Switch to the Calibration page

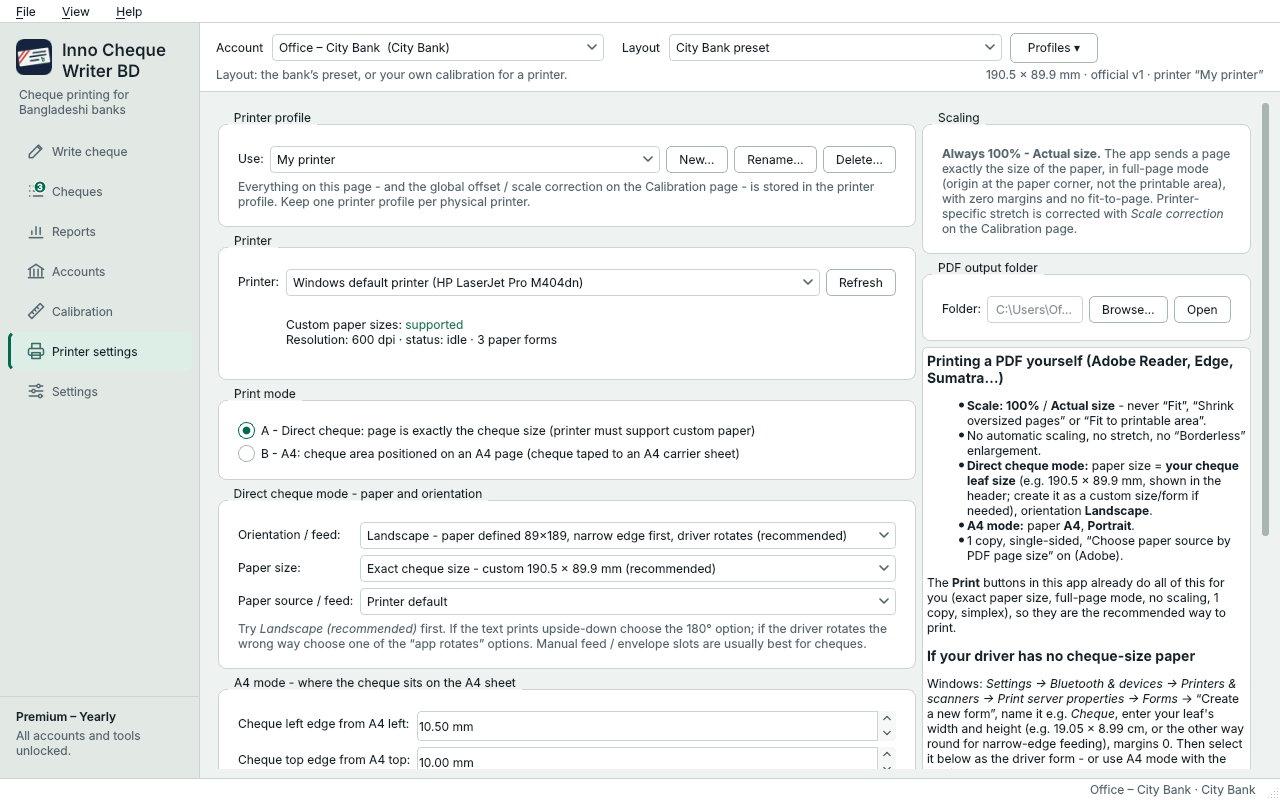(x=100, y=312)
